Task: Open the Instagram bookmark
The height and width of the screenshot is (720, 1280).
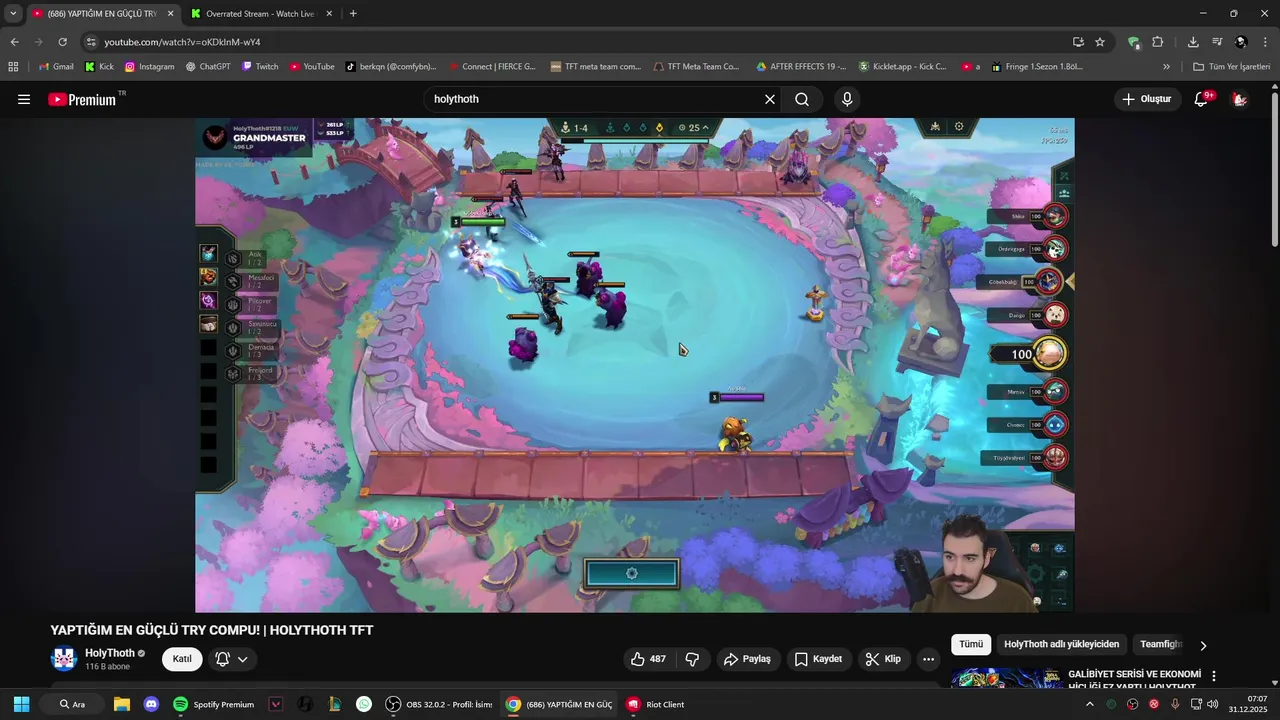Action: [x=149, y=67]
